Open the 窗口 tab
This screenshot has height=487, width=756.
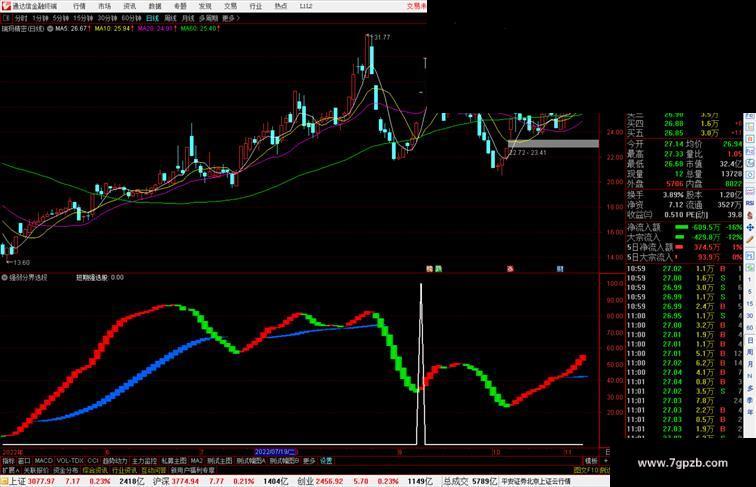[x=24, y=461]
